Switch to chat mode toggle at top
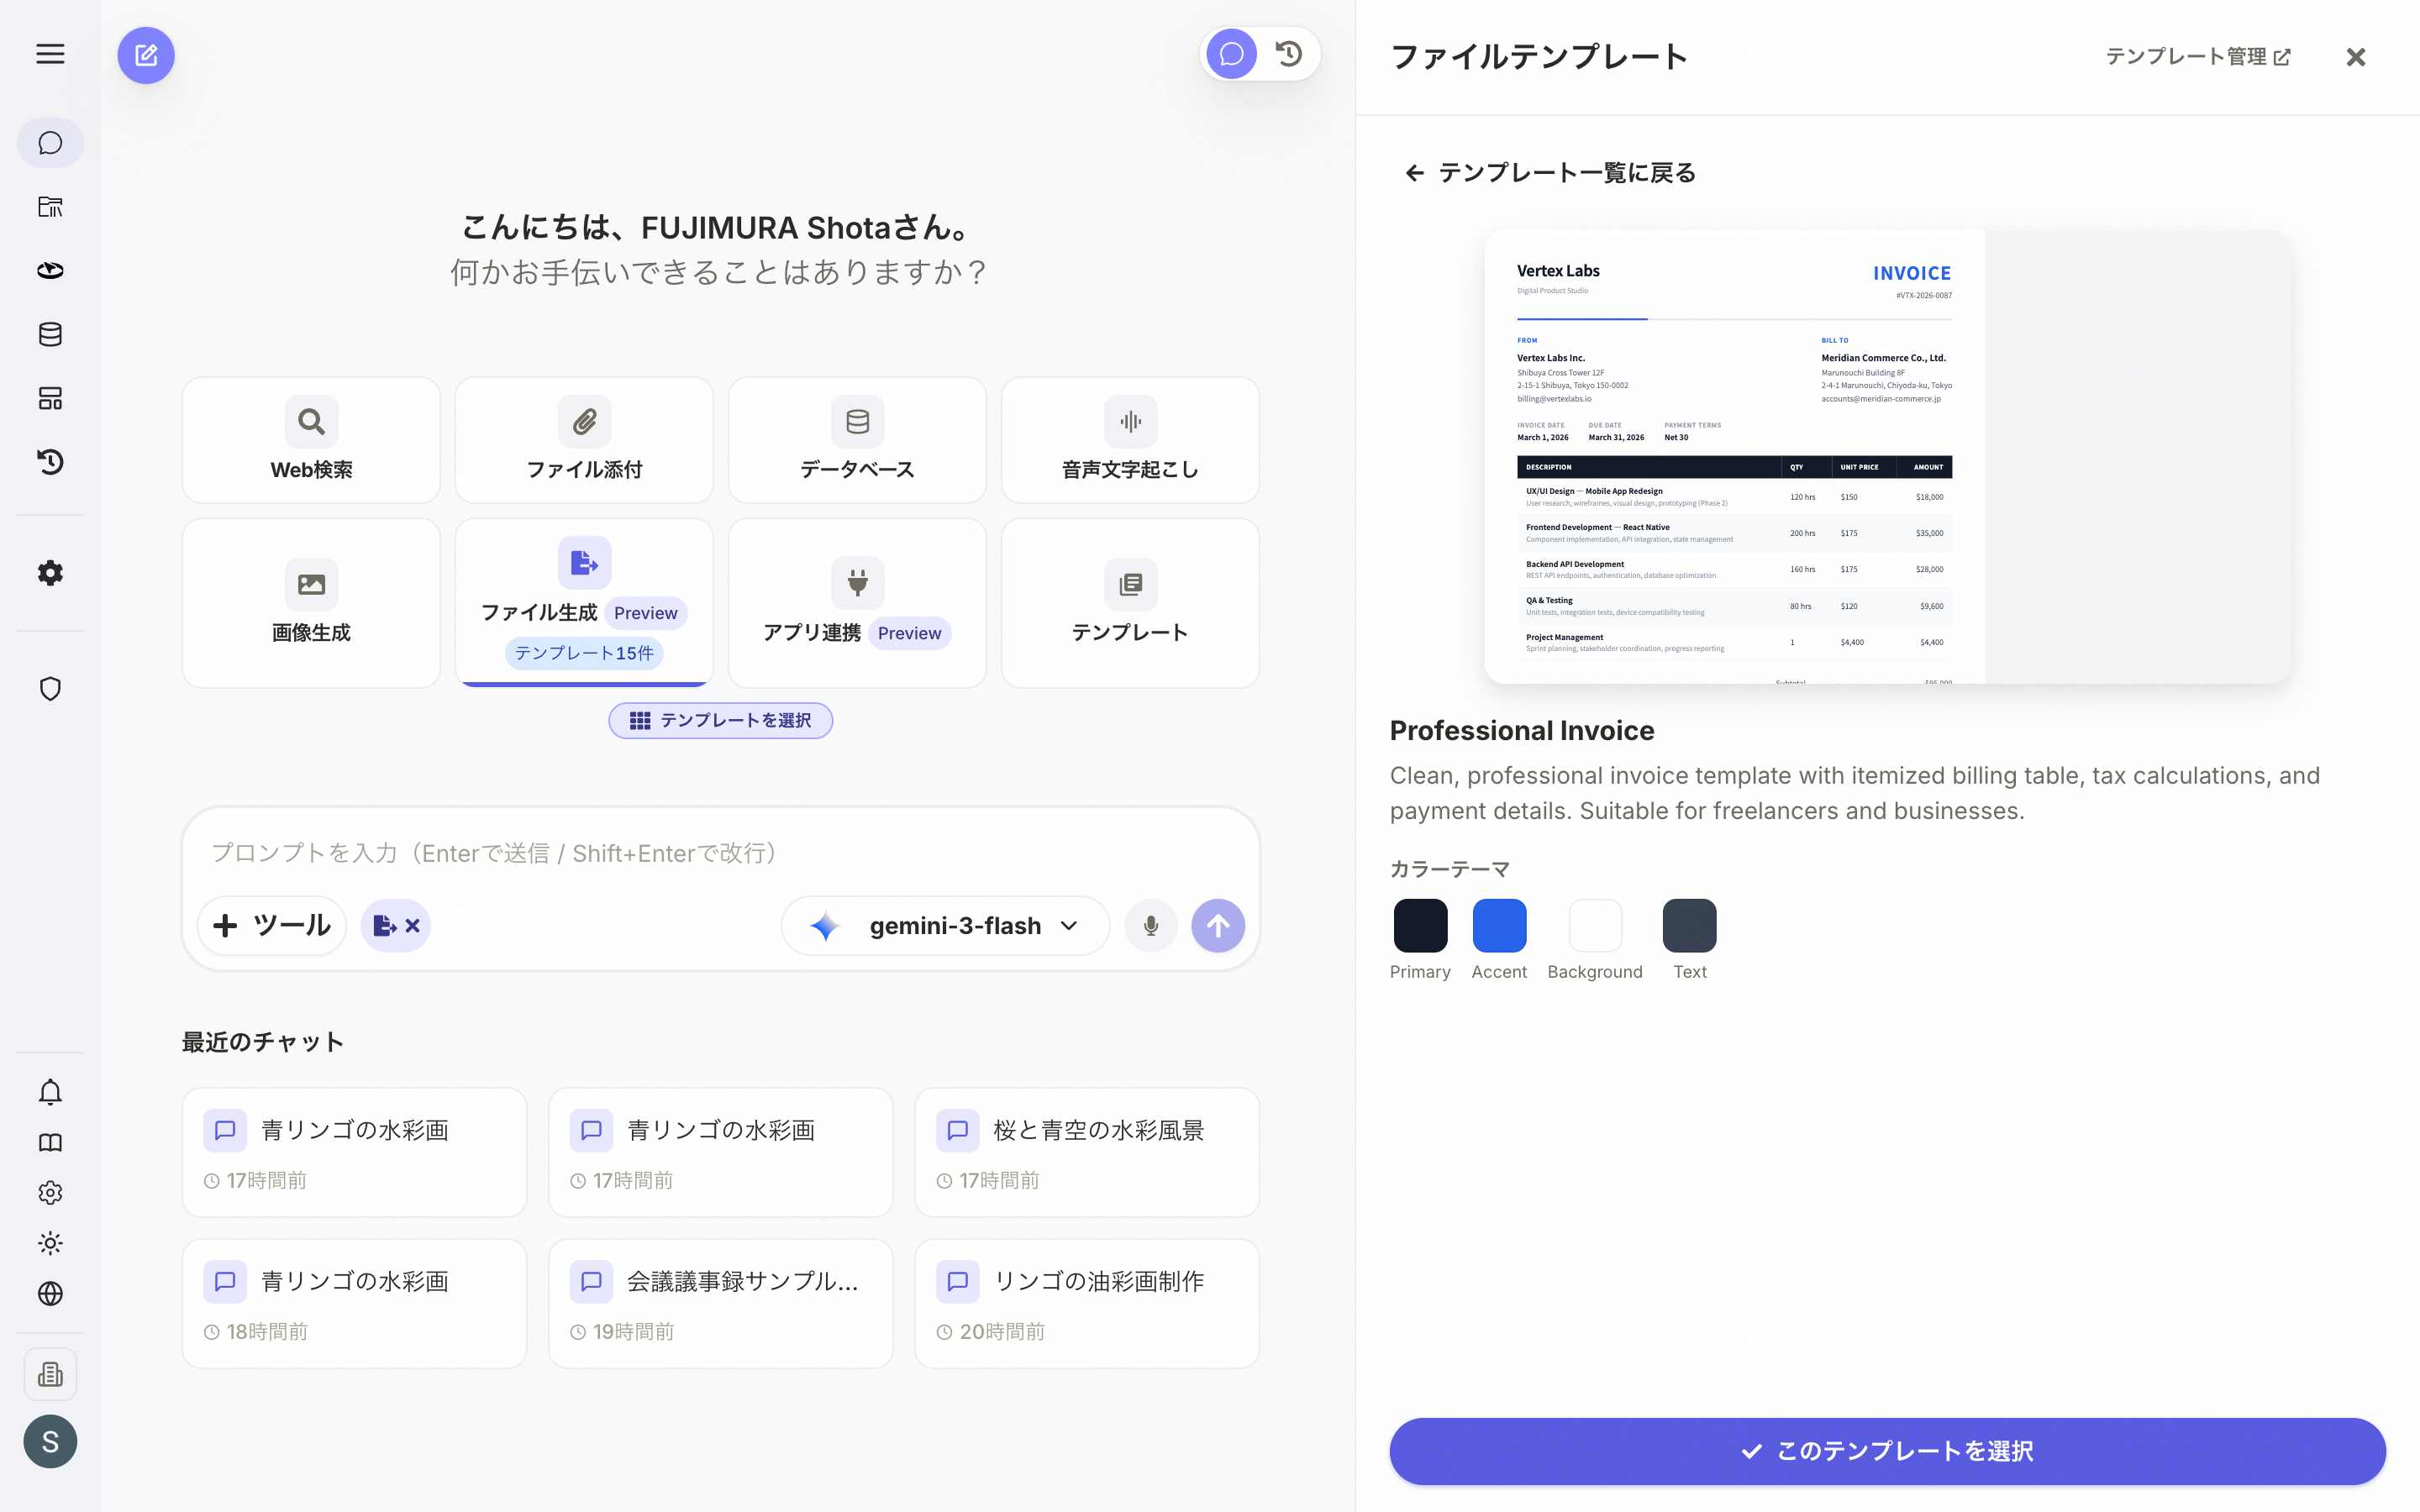Image resolution: width=2420 pixels, height=1512 pixels. 1231,54
